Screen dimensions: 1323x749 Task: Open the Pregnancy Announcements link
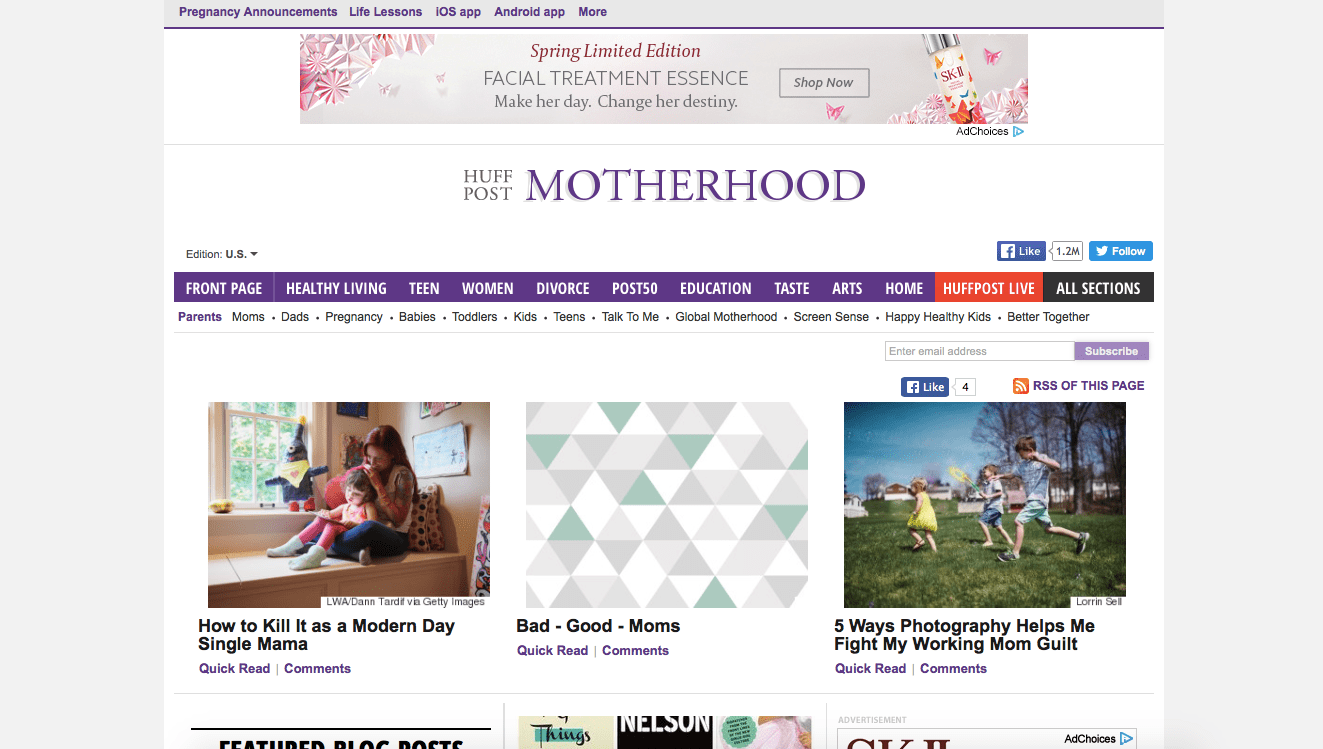258,12
